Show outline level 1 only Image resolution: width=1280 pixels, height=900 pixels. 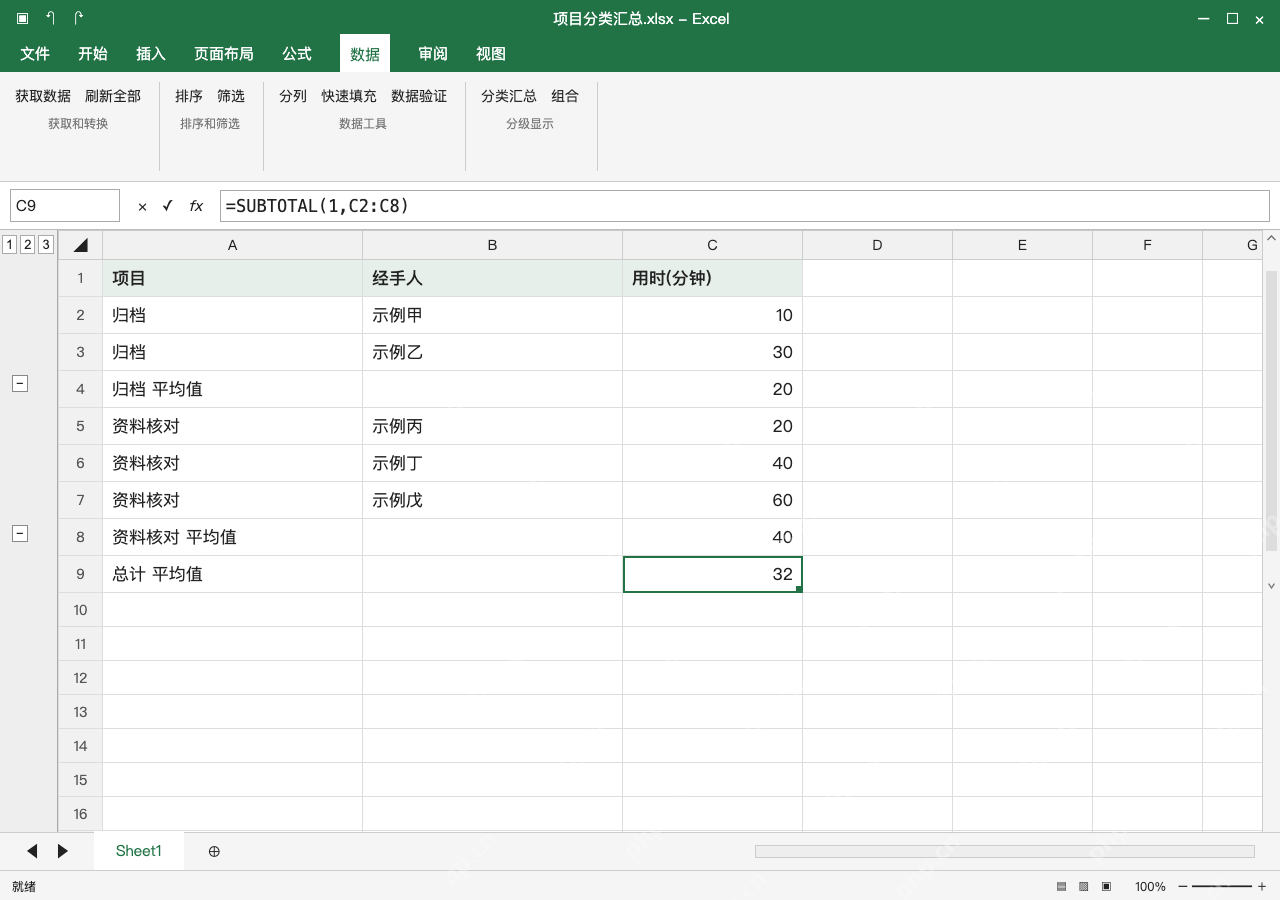pos(9,244)
